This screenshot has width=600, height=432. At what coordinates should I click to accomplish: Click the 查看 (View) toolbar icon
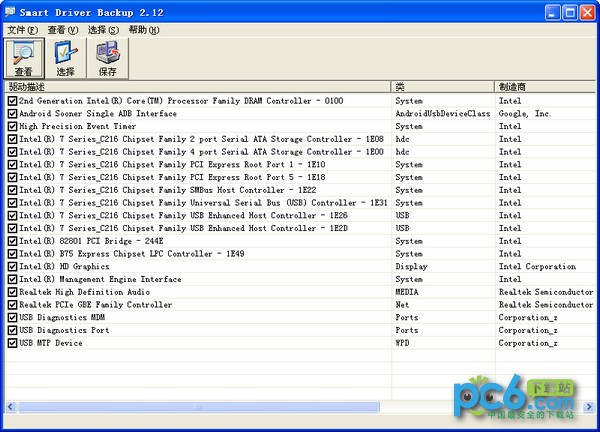pyautogui.click(x=24, y=58)
